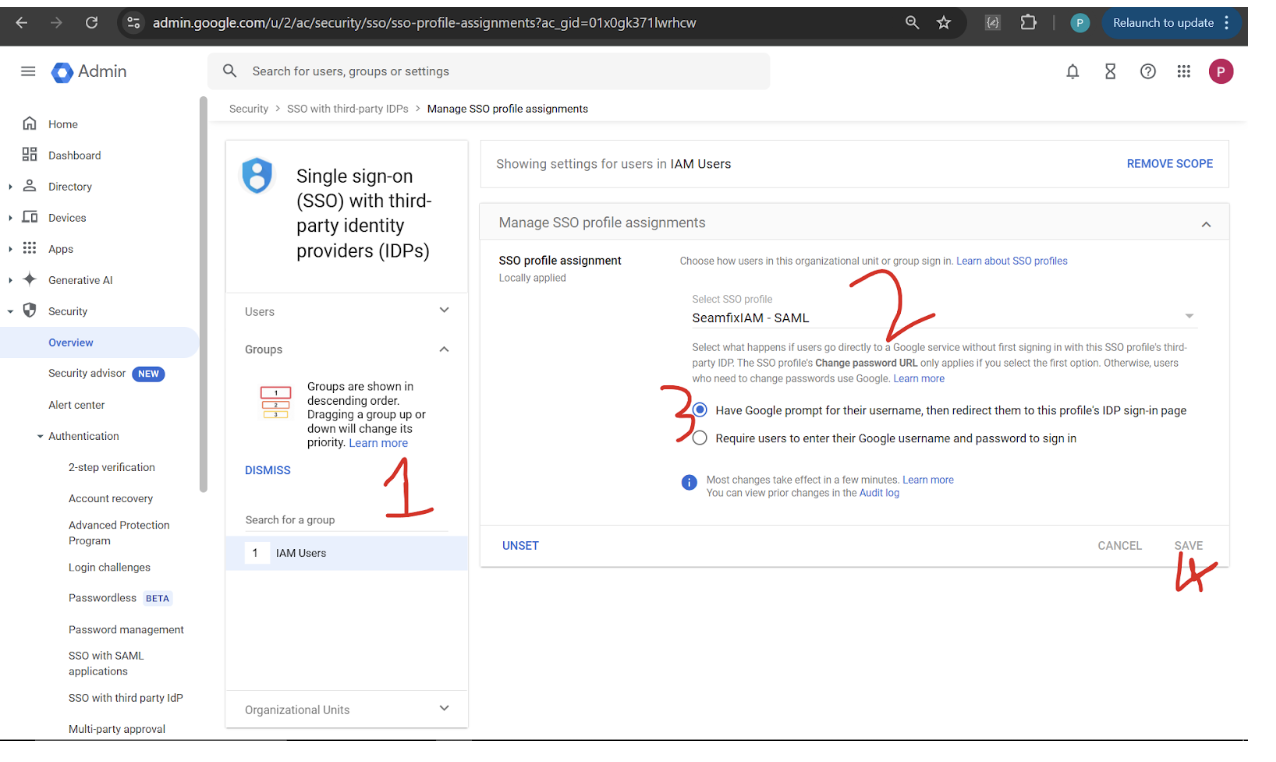Screen dimensions: 1276x762
Task: Open the tasks hourglass icon
Action: [x=1110, y=71]
